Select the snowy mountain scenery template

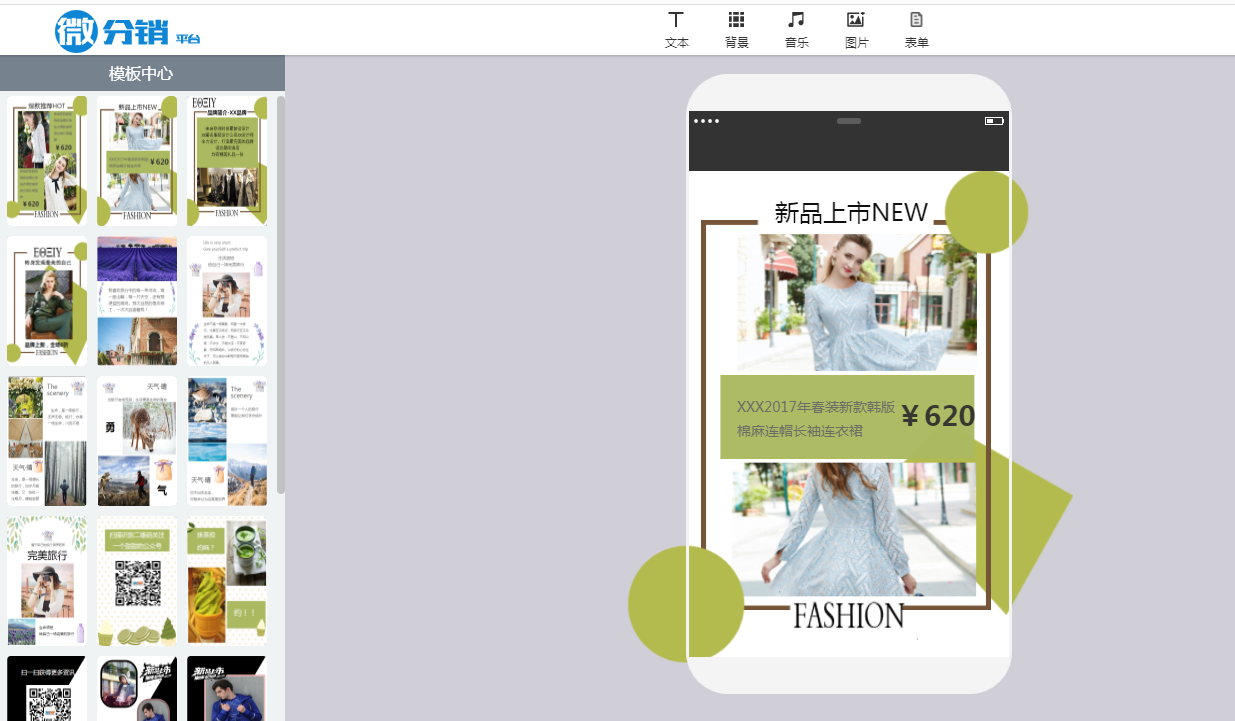(x=227, y=441)
